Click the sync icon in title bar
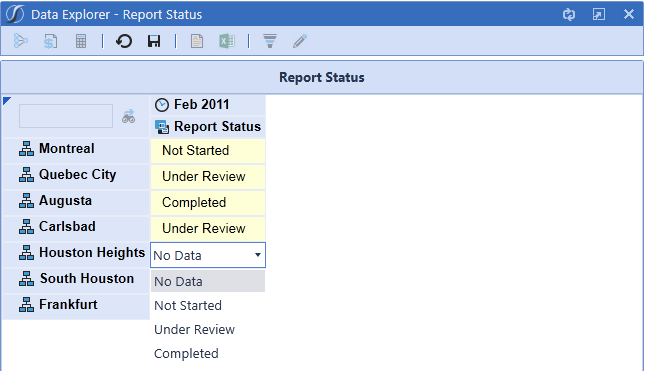 click(569, 14)
